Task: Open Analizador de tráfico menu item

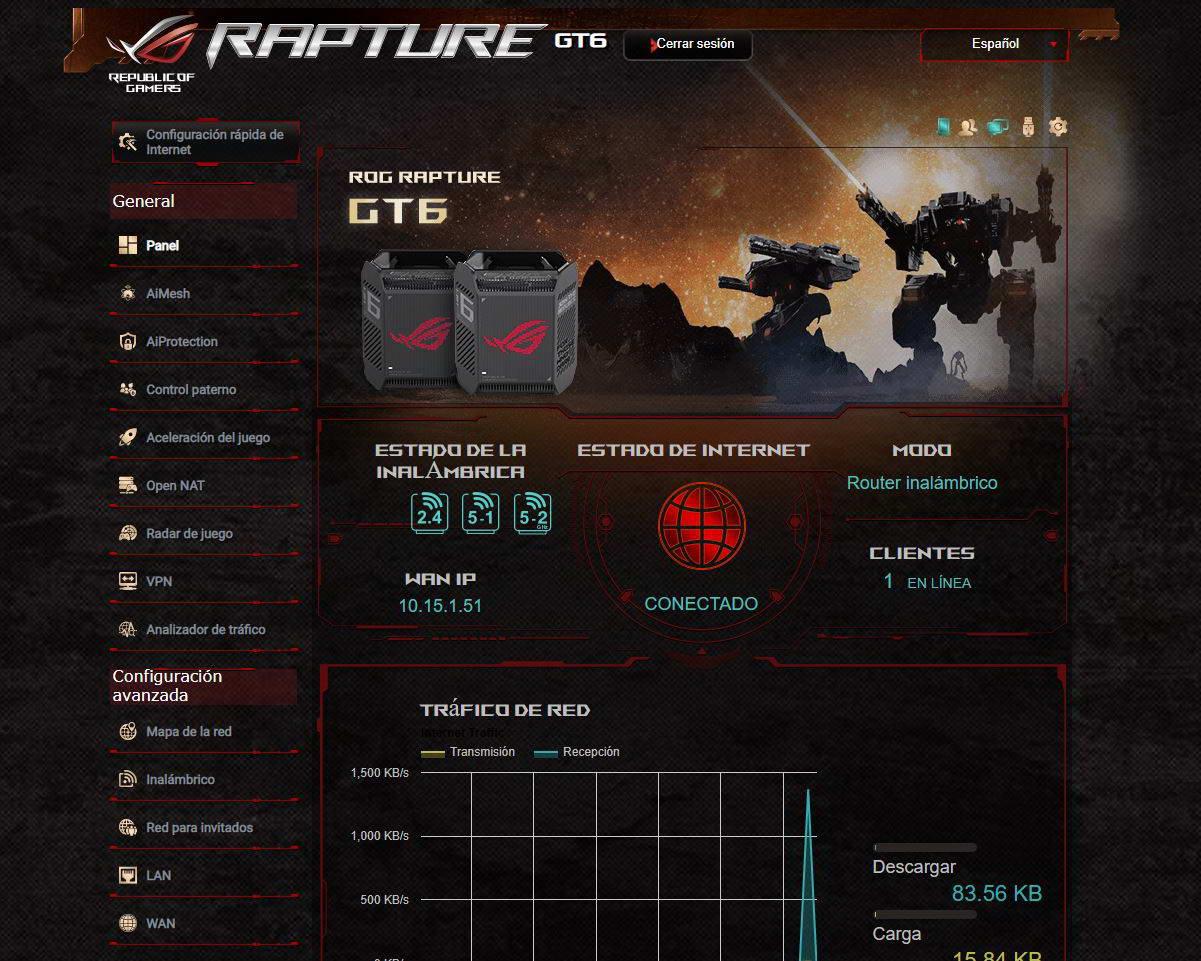Action: point(204,629)
